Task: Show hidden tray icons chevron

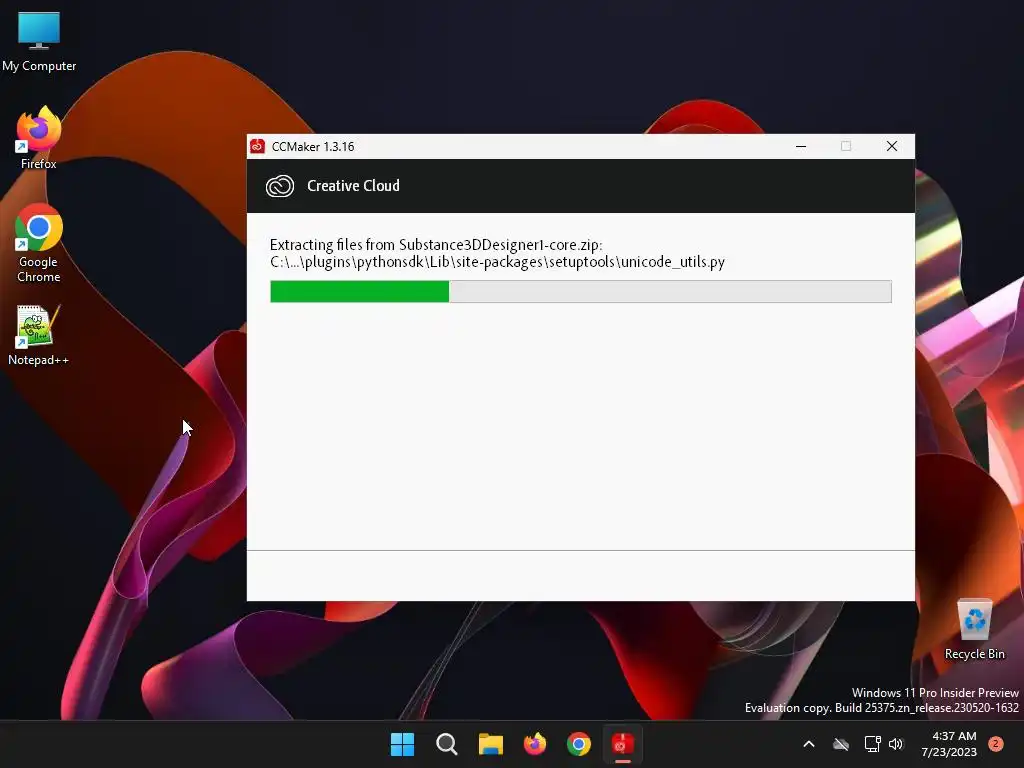Action: pos(808,744)
